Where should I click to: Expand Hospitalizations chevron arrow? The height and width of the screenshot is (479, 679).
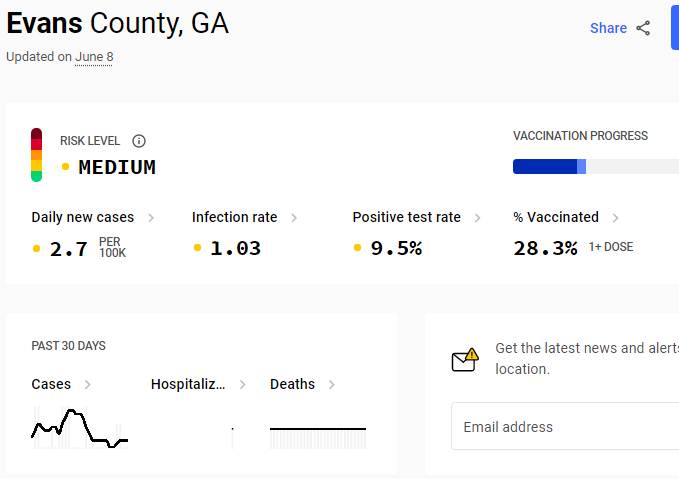click(x=242, y=385)
